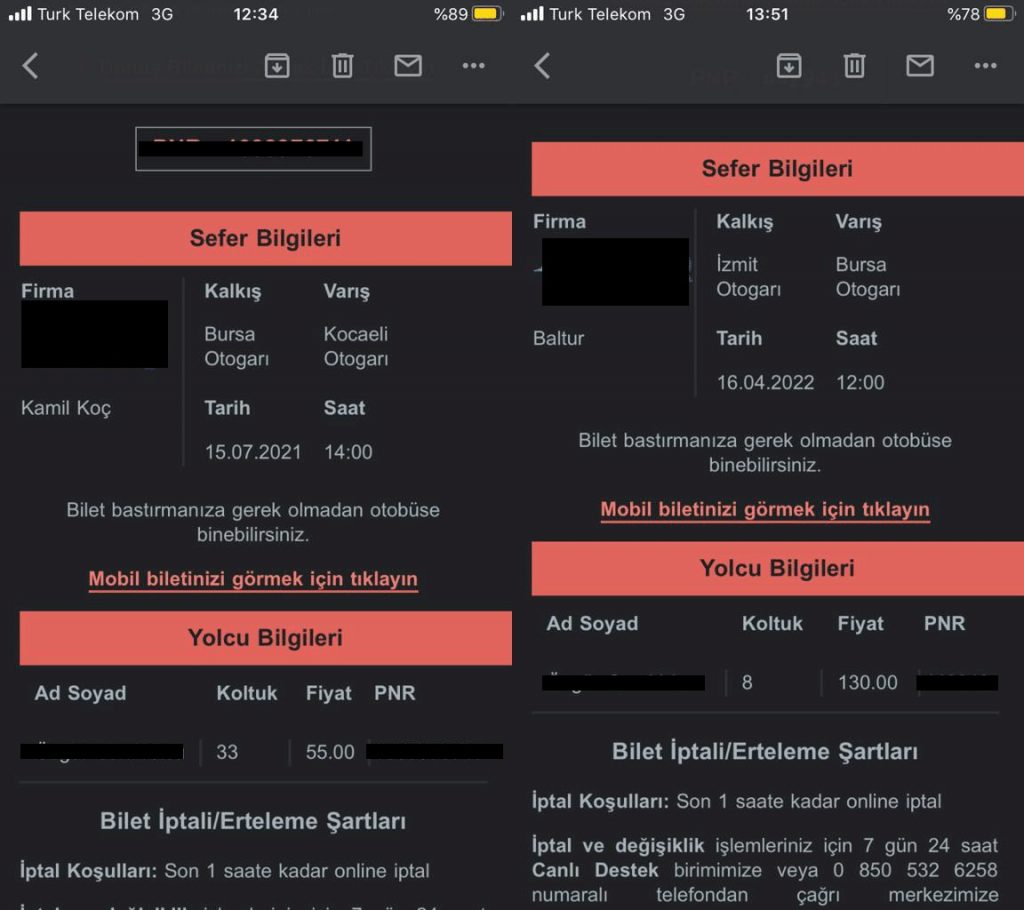Go back from the Kamil Koç ticket email

pyautogui.click(x=31, y=66)
